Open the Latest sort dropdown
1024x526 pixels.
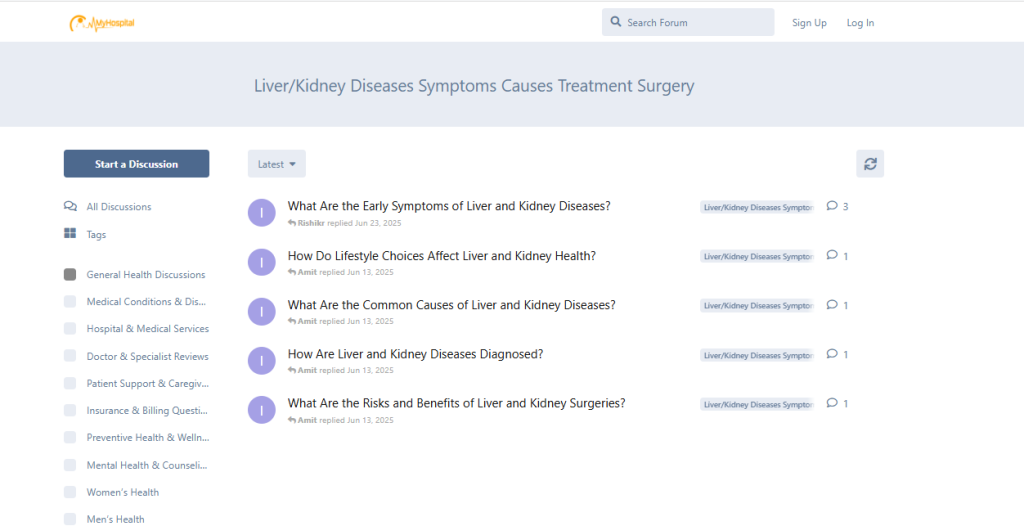(277, 164)
